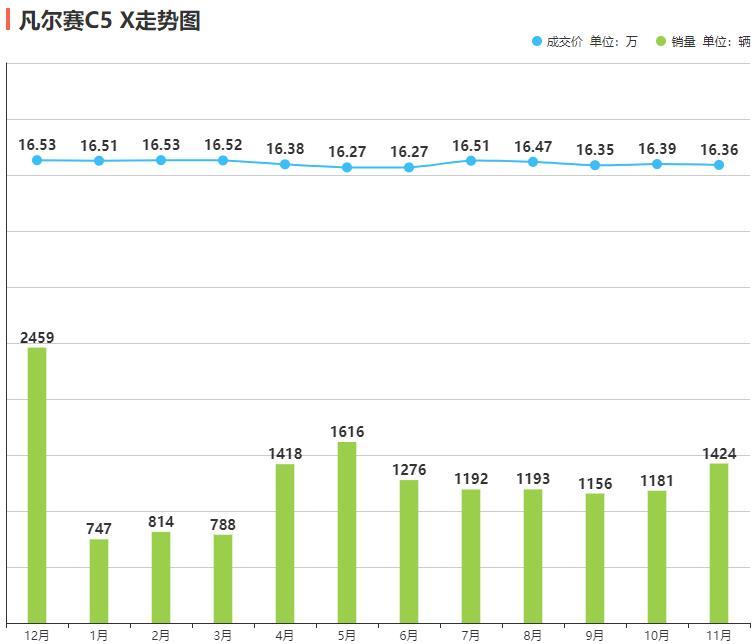Select the 5月 price point 16.27

(347, 167)
